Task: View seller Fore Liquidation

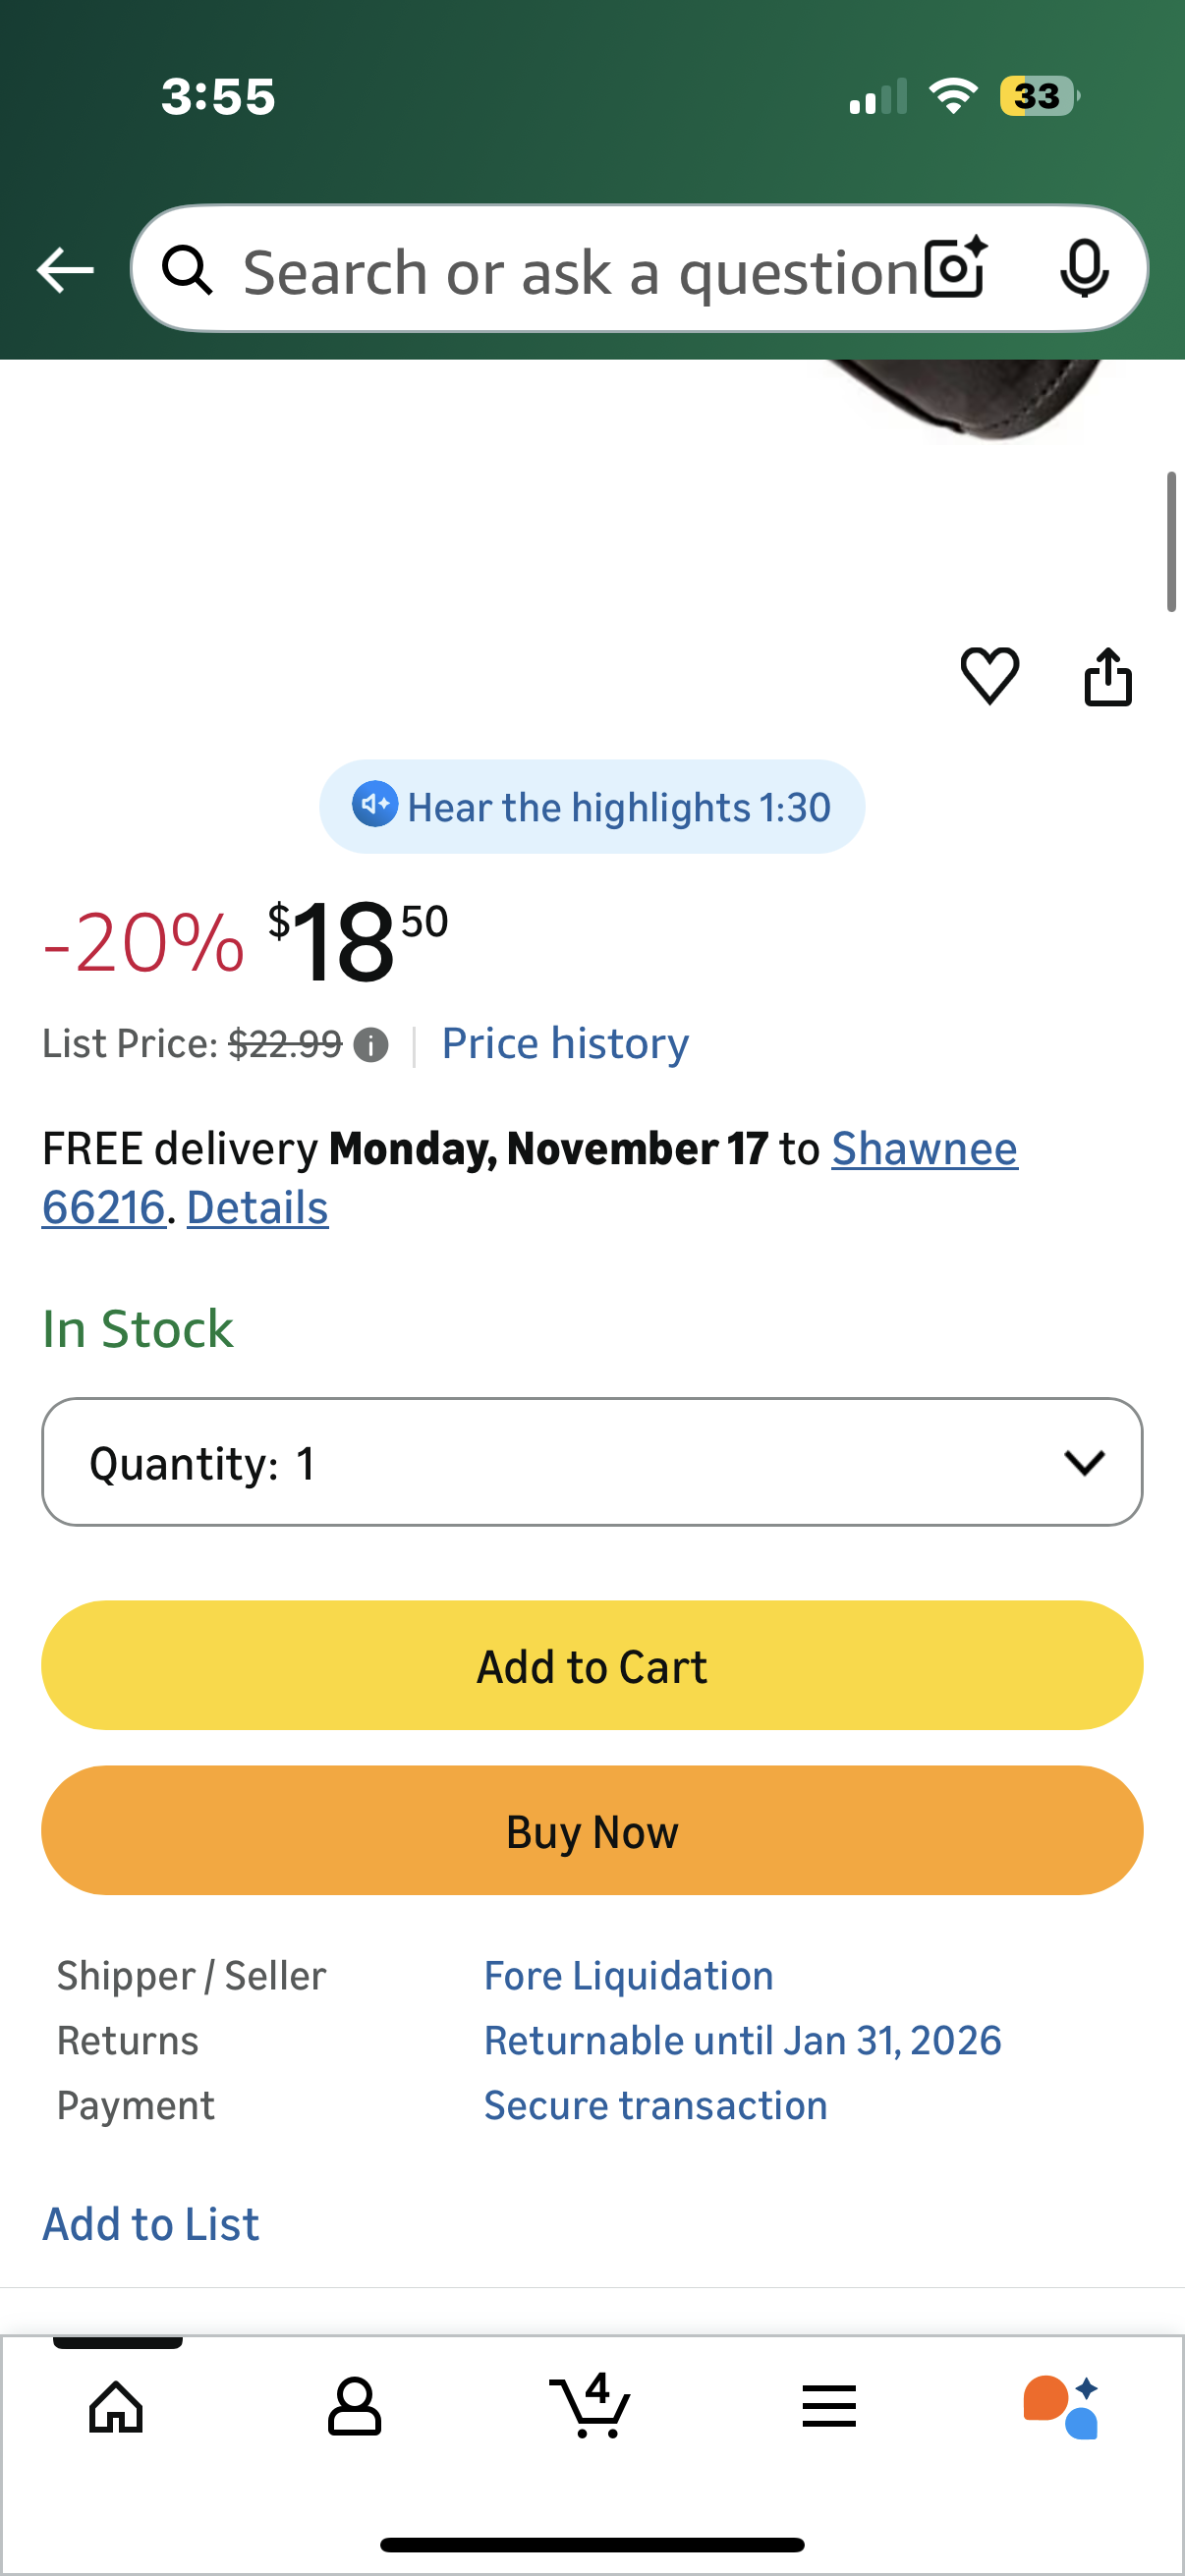Action: click(628, 1976)
